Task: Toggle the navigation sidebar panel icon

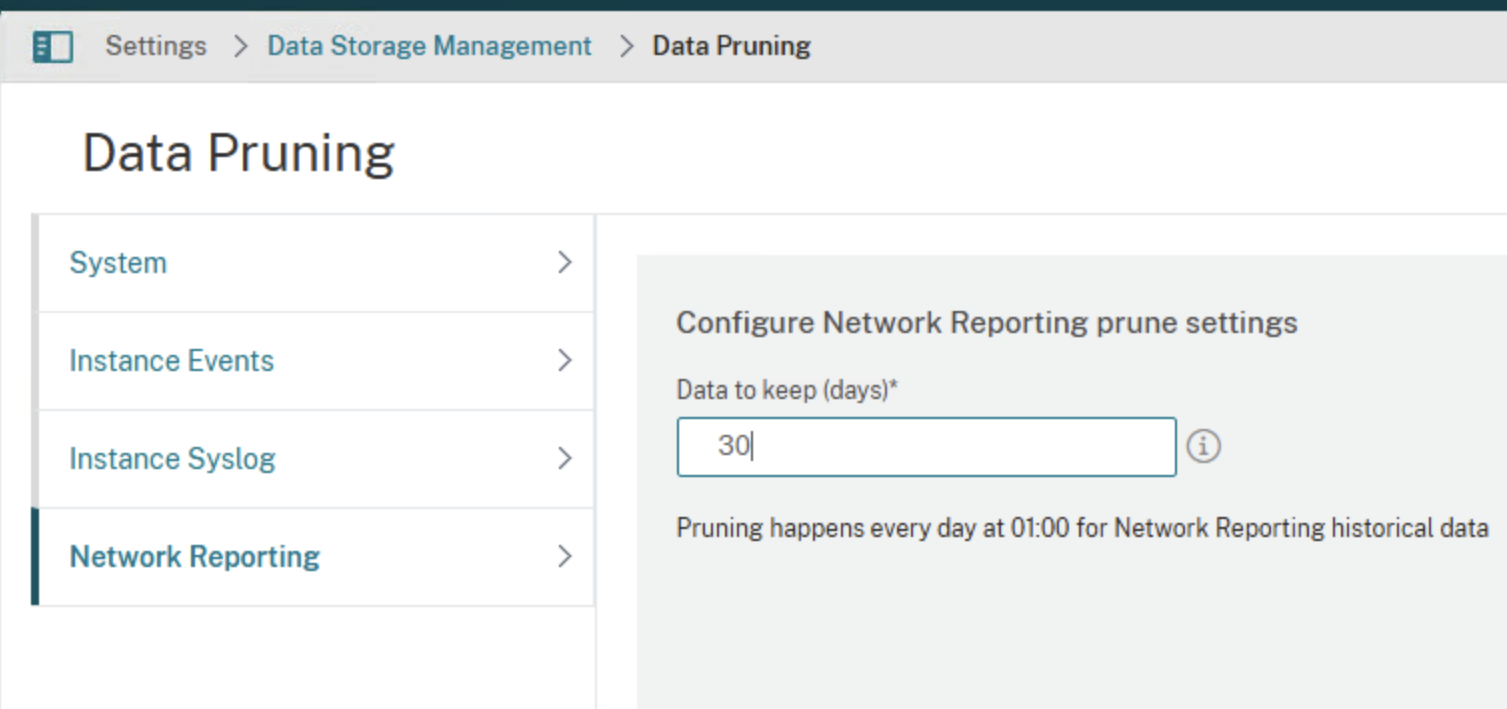Action: pos(52,47)
